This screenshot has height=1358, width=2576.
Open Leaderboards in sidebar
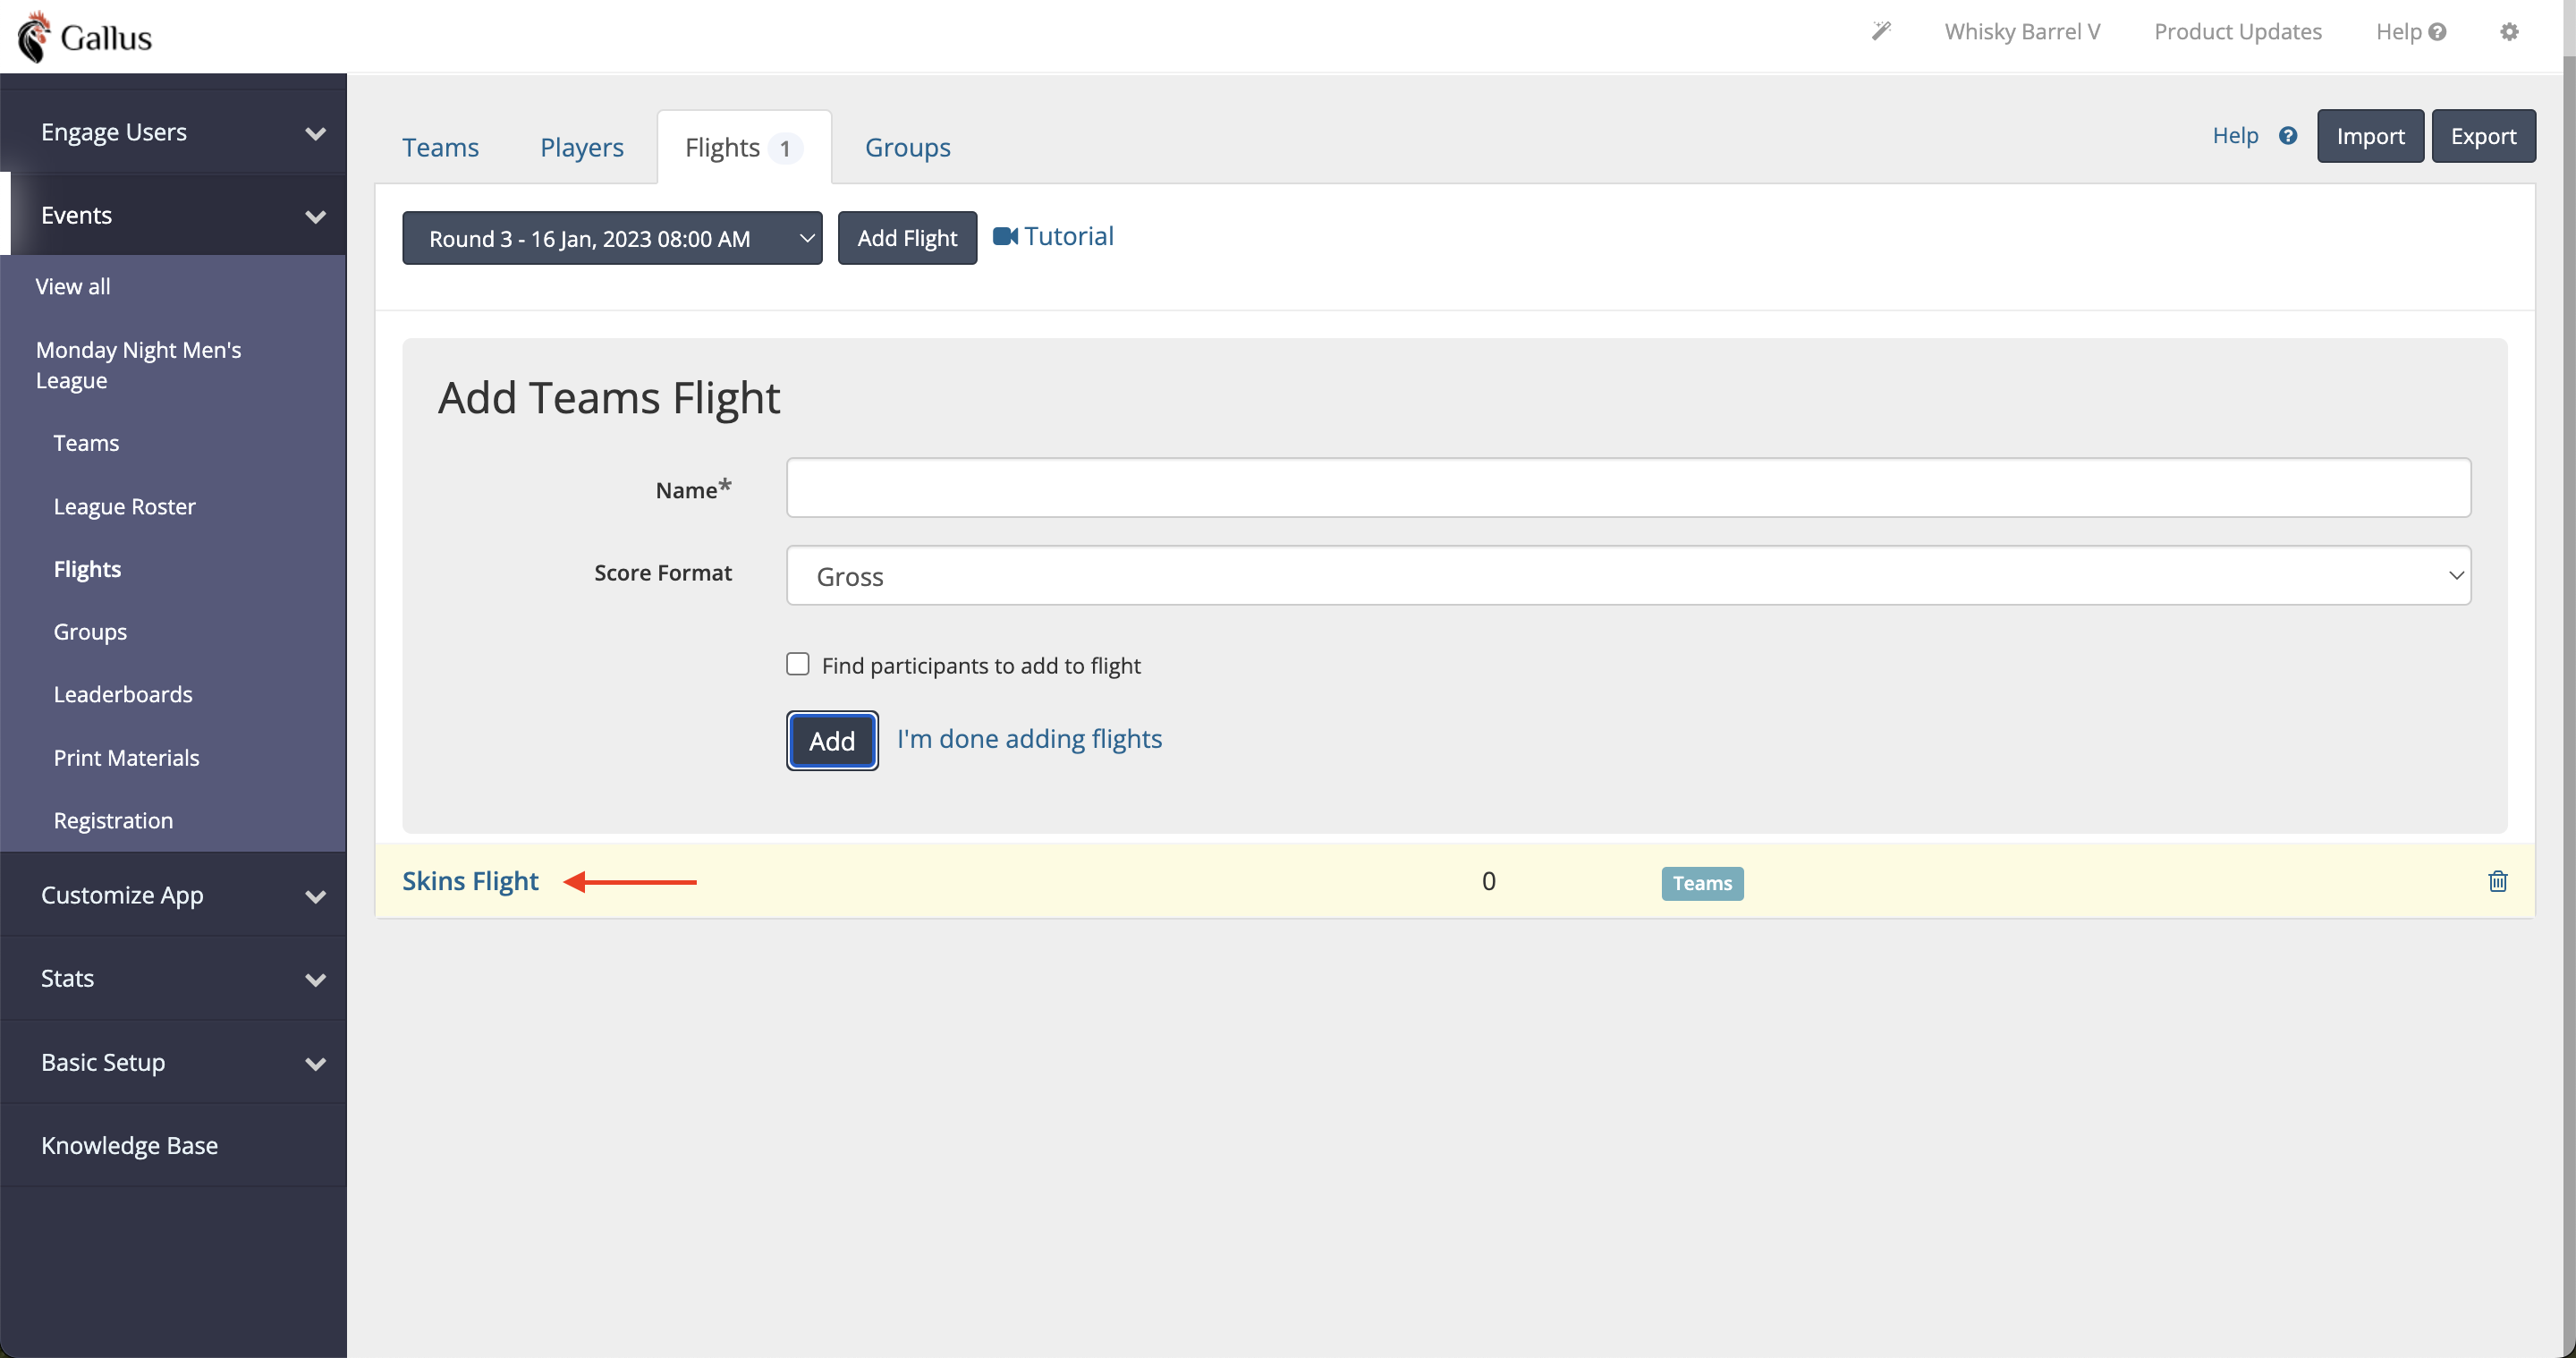123,694
